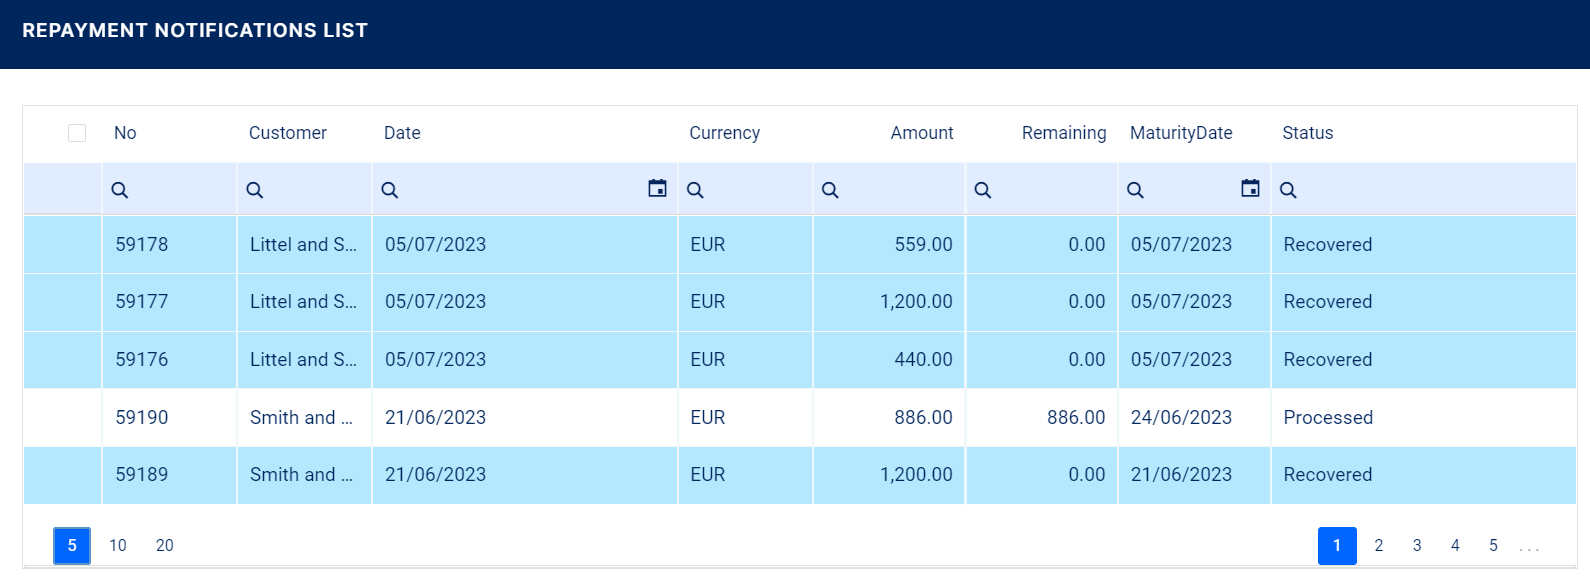This screenshot has height=579, width=1590.
Task: Go to page 2 of results
Action: (x=1379, y=545)
